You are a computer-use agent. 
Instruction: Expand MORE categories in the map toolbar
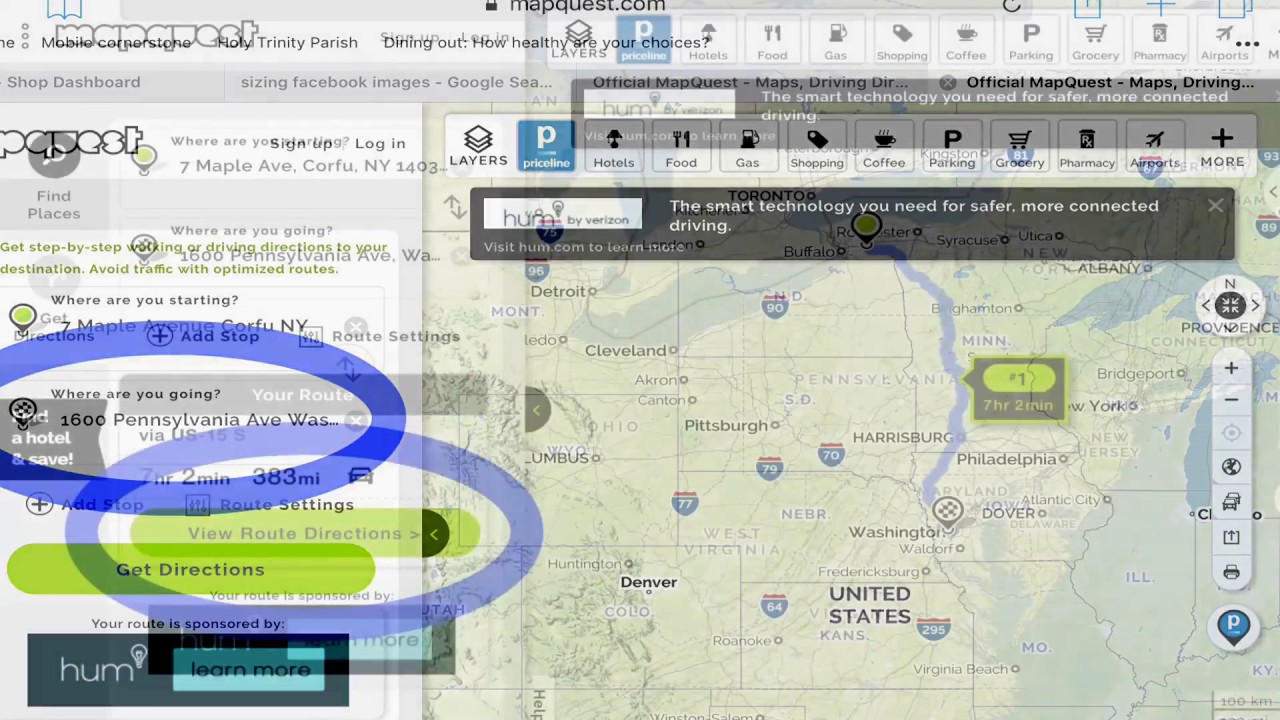pyautogui.click(x=1222, y=146)
